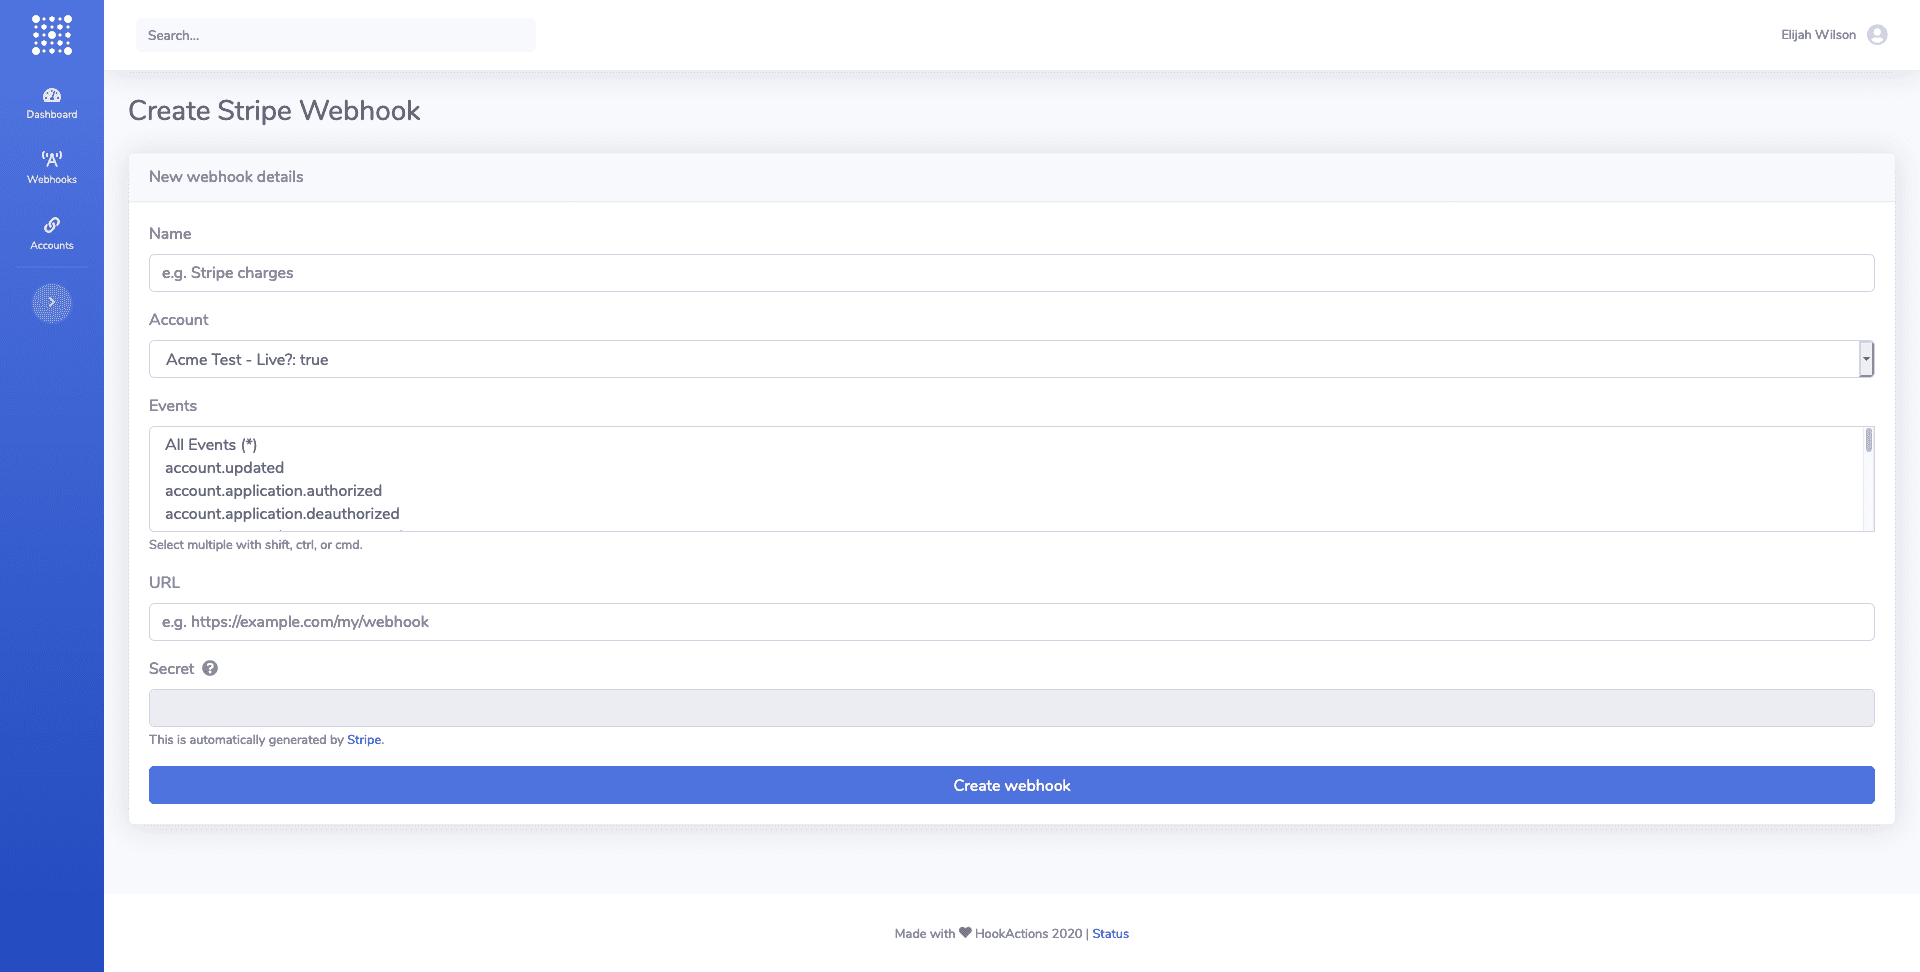Go to Webhooks in the sidebar
Viewport: 1920px width, 972px height.
pyautogui.click(x=52, y=168)
